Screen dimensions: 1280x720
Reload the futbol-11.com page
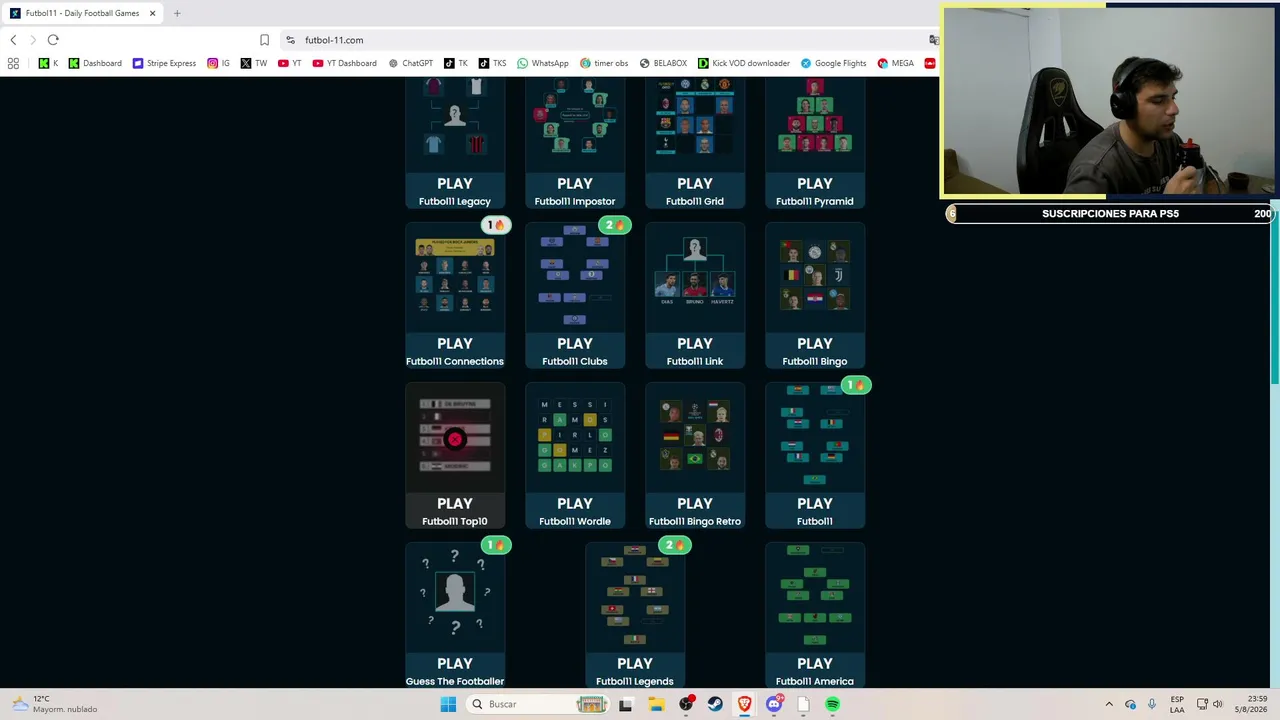point(53,40)
